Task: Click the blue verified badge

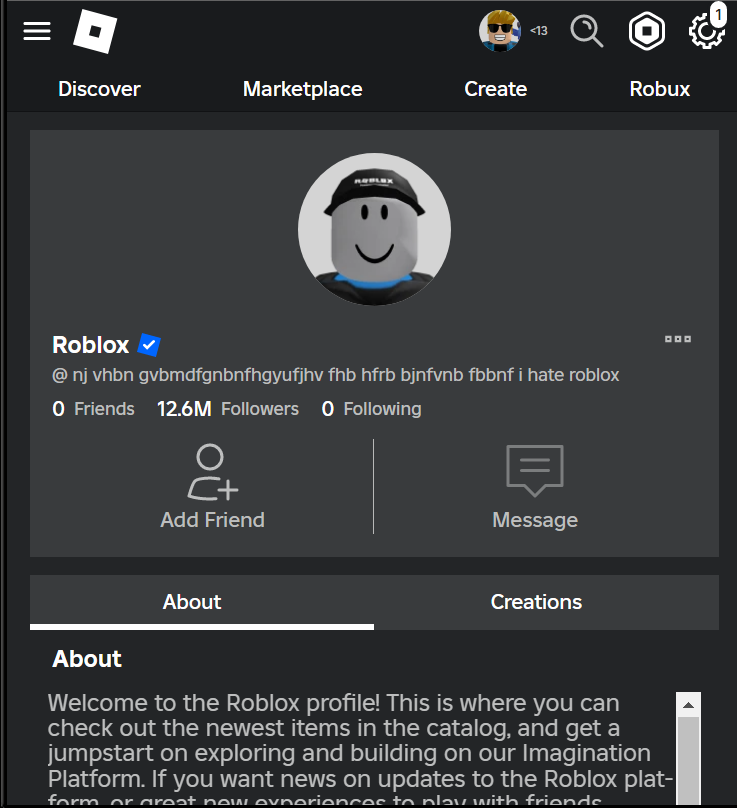Action: (x=149, y=345)
